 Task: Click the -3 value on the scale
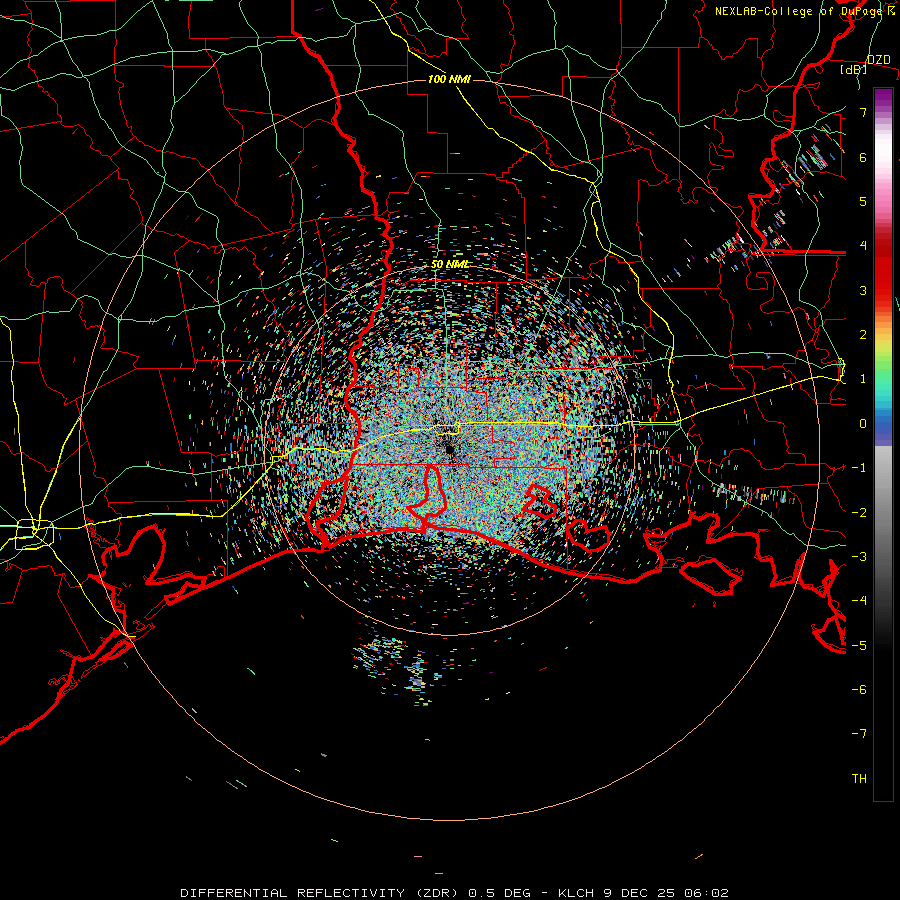point(859,557)
